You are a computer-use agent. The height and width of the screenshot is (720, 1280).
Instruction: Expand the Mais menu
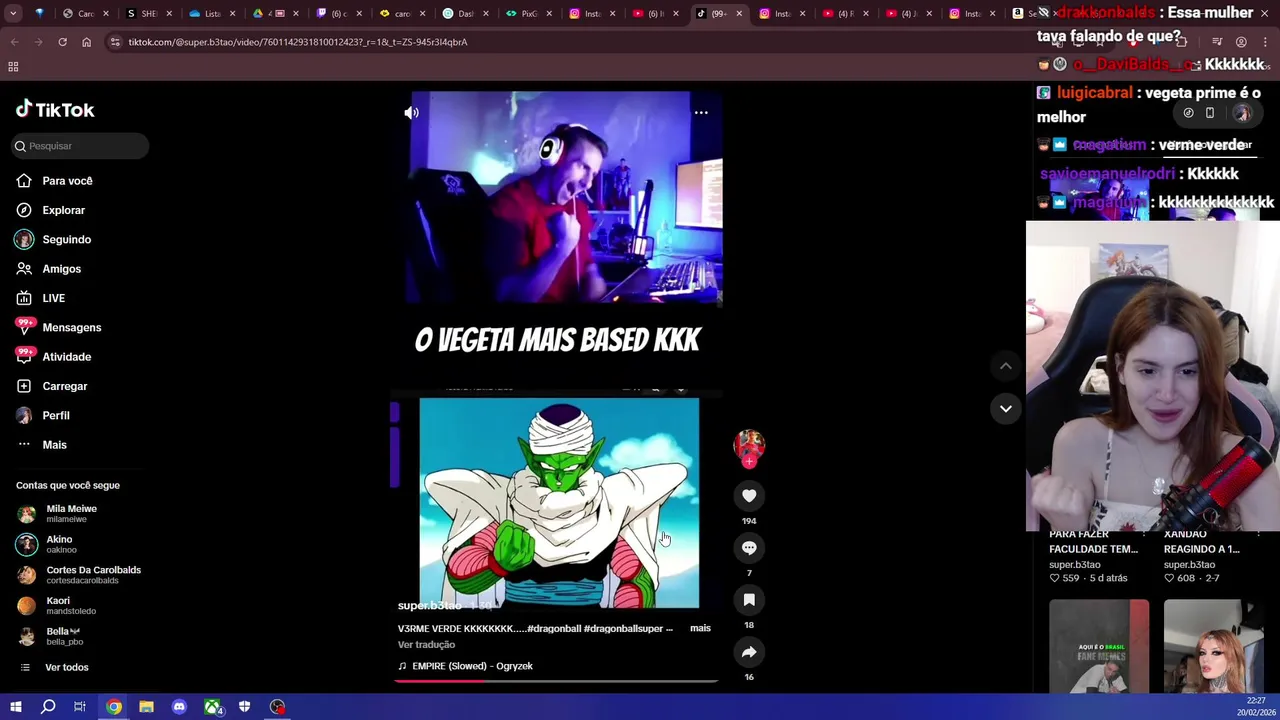(x=54, y=445)
